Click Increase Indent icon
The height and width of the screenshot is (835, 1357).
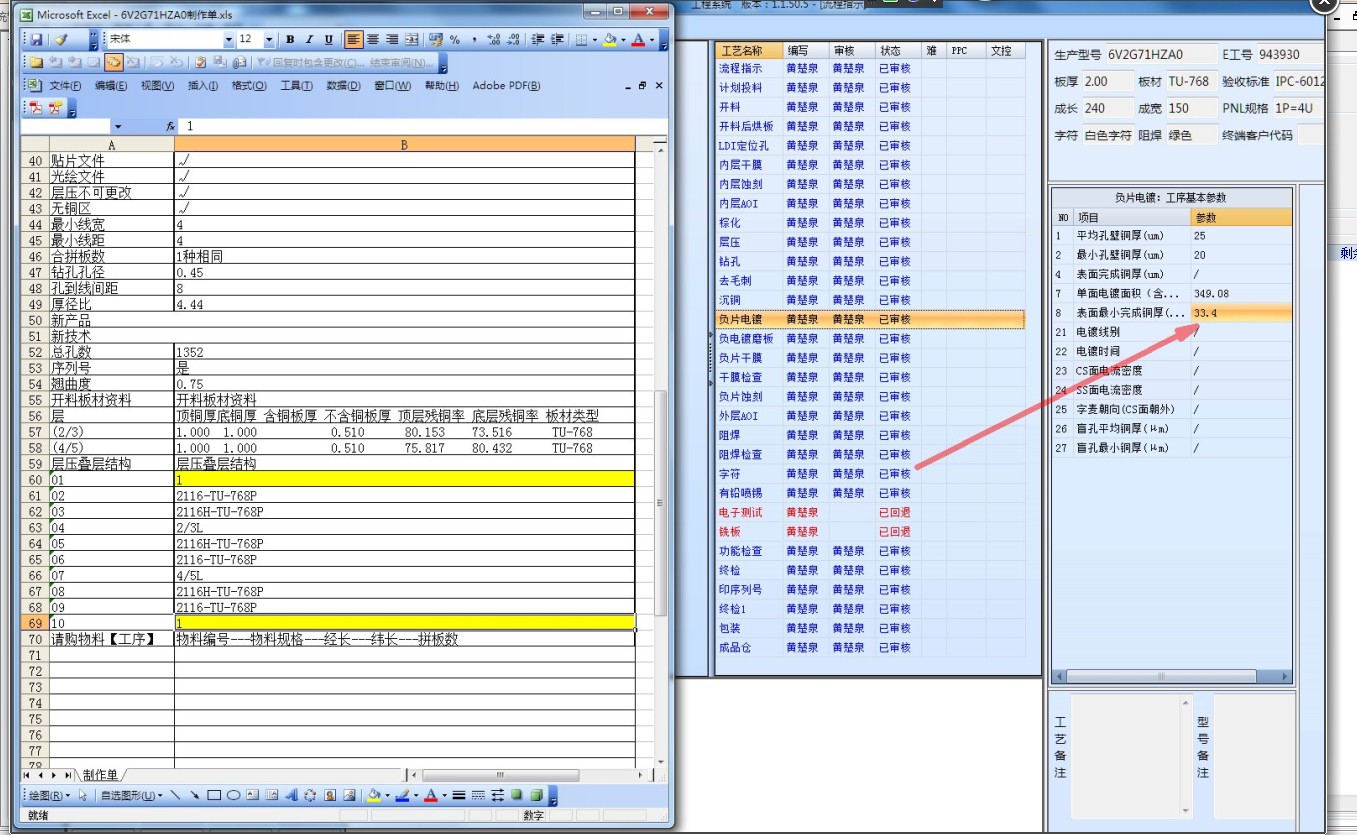[x=556, y=39]
